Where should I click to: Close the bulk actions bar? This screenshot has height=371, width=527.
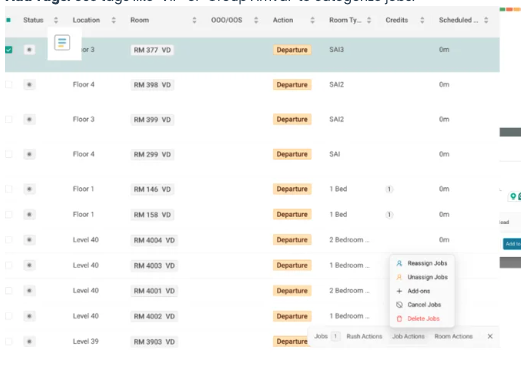point(490,336)
